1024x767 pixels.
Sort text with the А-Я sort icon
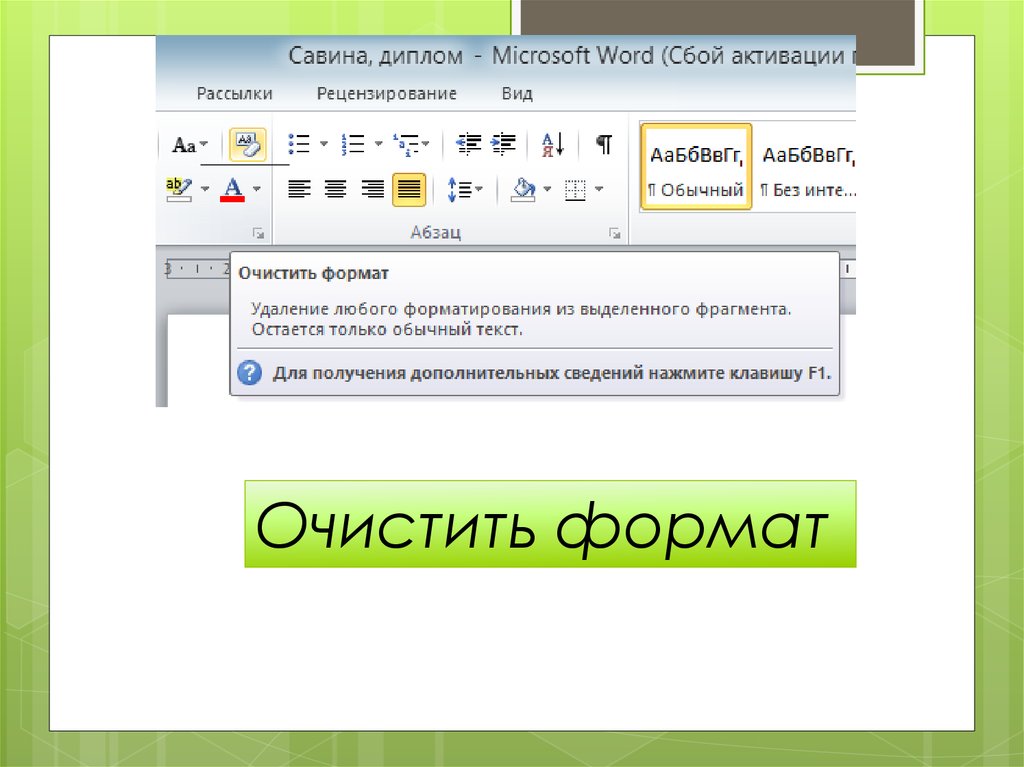click(x=553, y=144)
